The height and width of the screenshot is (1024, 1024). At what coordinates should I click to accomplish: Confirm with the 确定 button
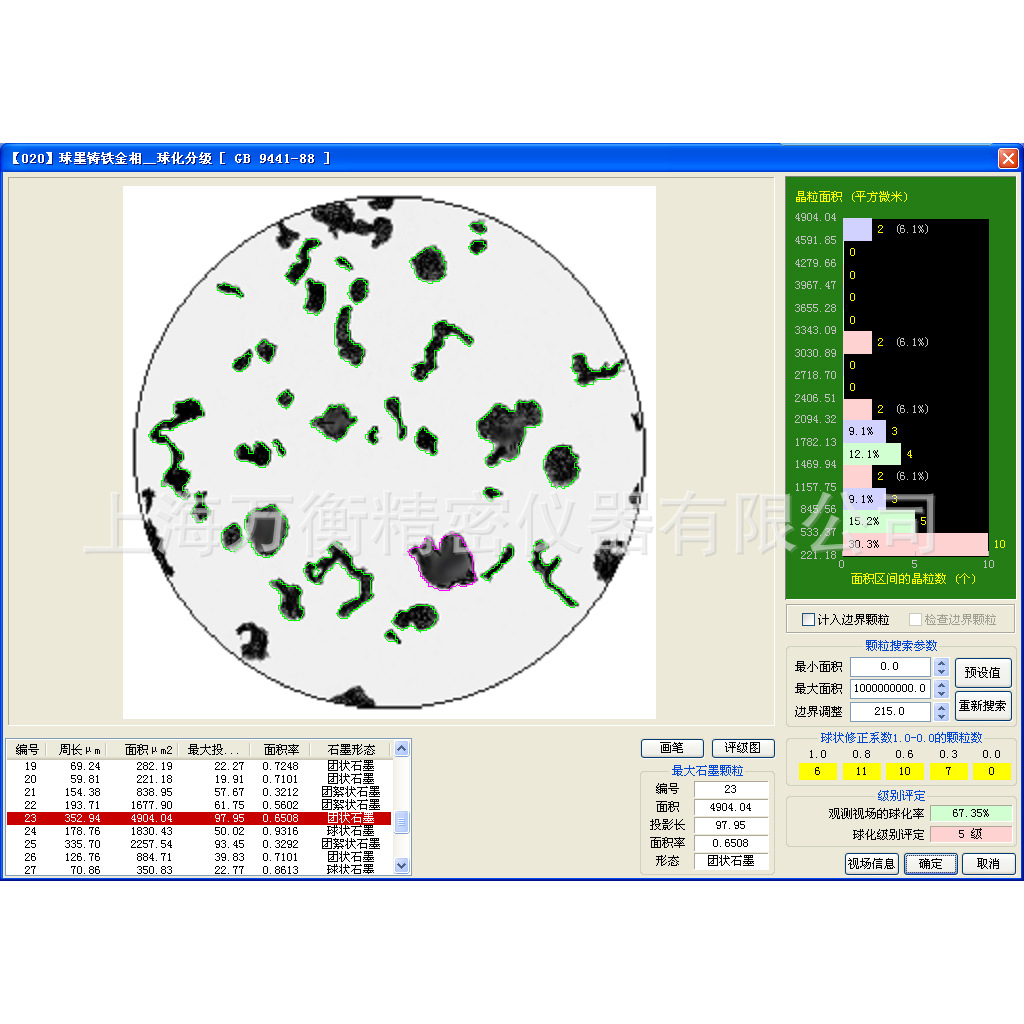point(930,864)
